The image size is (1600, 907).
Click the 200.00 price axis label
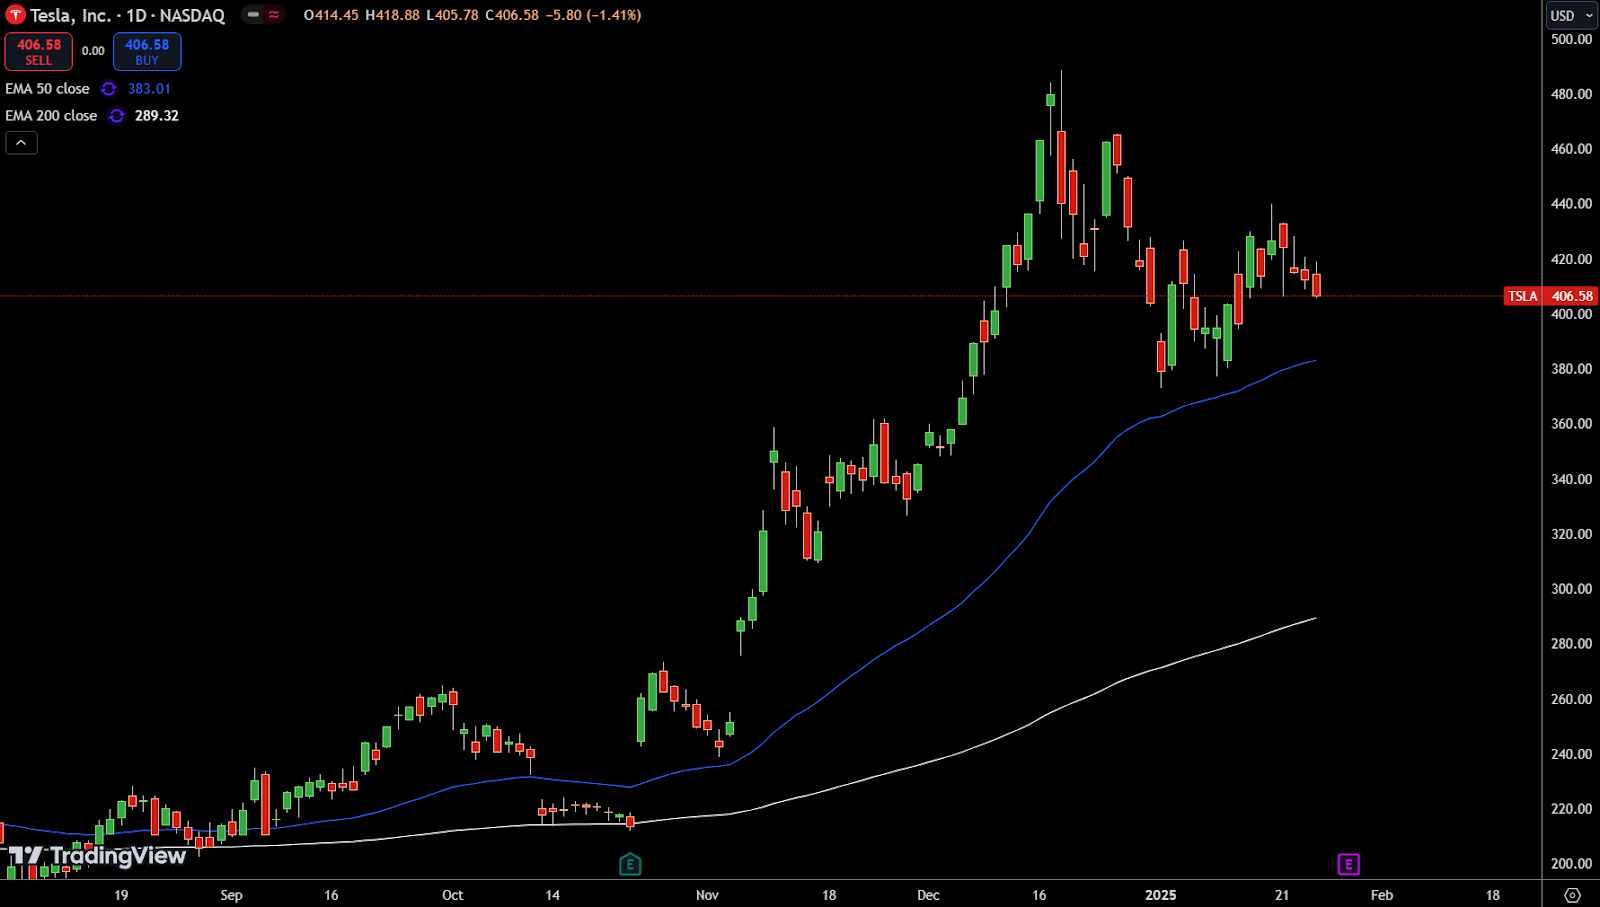tap(1571, 863)
